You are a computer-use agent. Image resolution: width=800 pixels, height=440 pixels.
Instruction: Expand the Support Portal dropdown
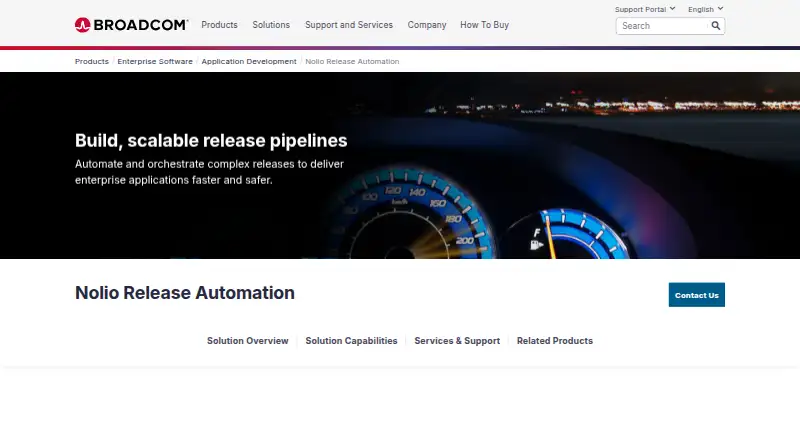click(645, 9)
